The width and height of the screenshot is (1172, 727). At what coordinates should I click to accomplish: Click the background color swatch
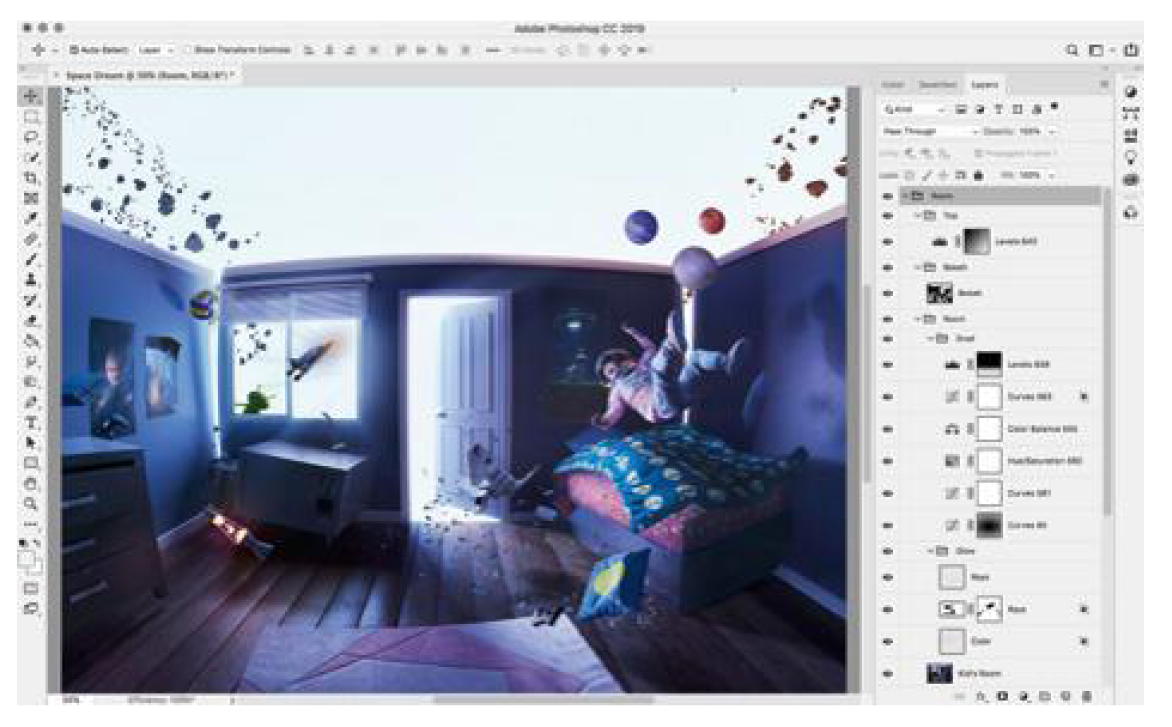[x=36, y=566]
